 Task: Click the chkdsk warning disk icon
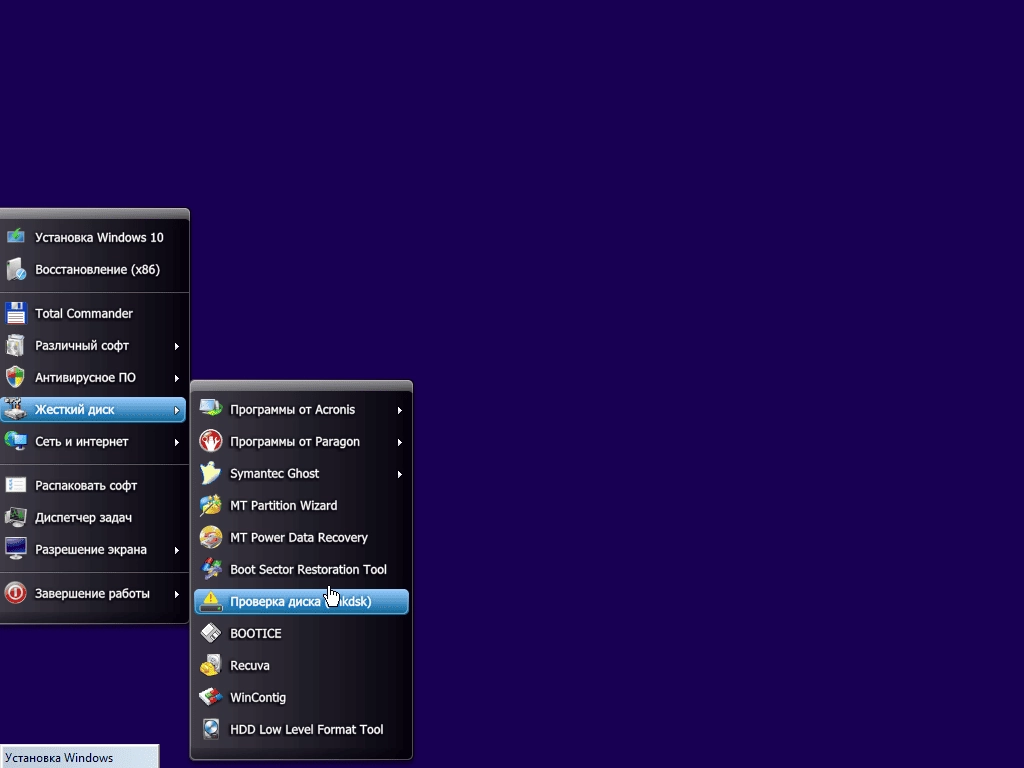coord(211,601)
